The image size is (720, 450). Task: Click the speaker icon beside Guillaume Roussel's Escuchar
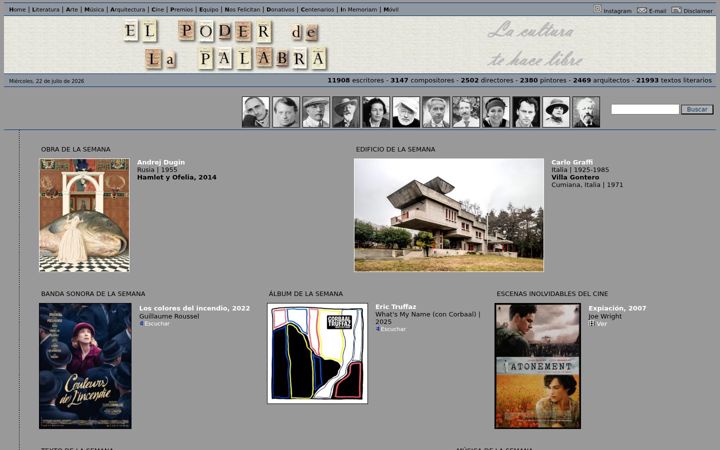pos(141,324)
